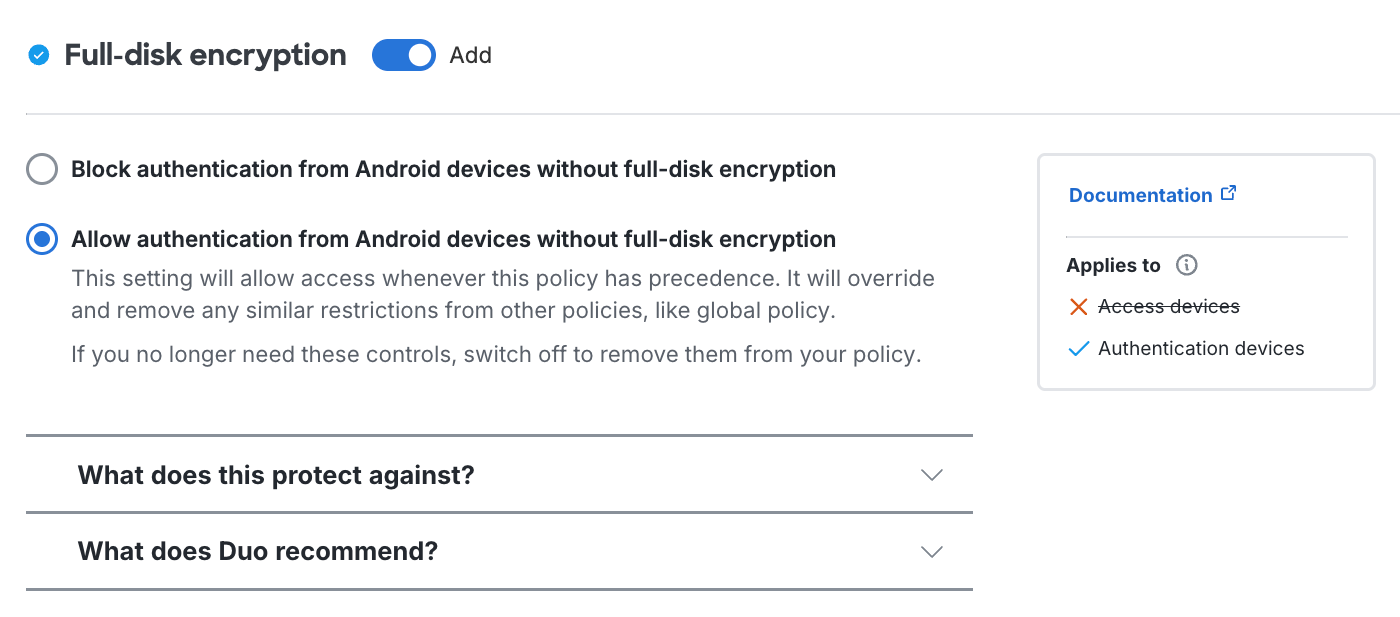Click the info icon beside Applies to
The height and width of the screenshot is (617, 1400).
pos(1186,265)
